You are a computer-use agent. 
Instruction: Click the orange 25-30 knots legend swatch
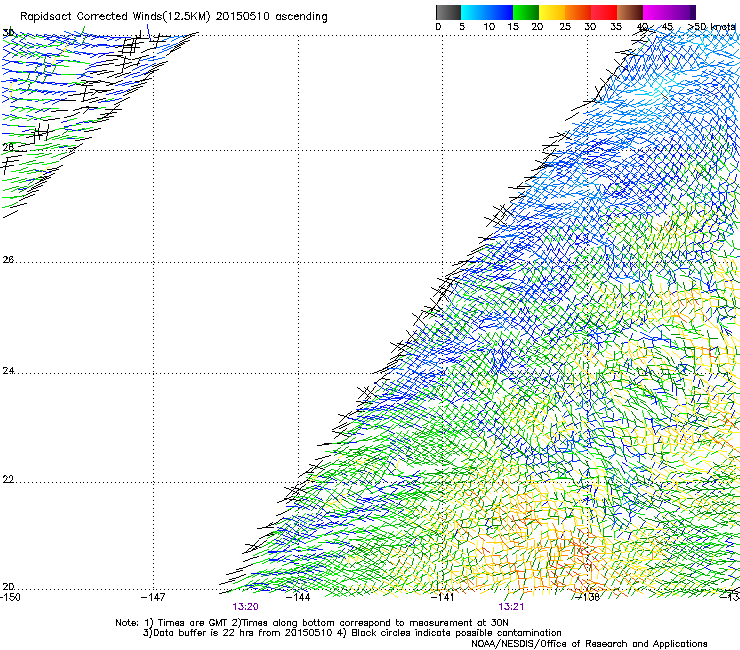(578, 12)
